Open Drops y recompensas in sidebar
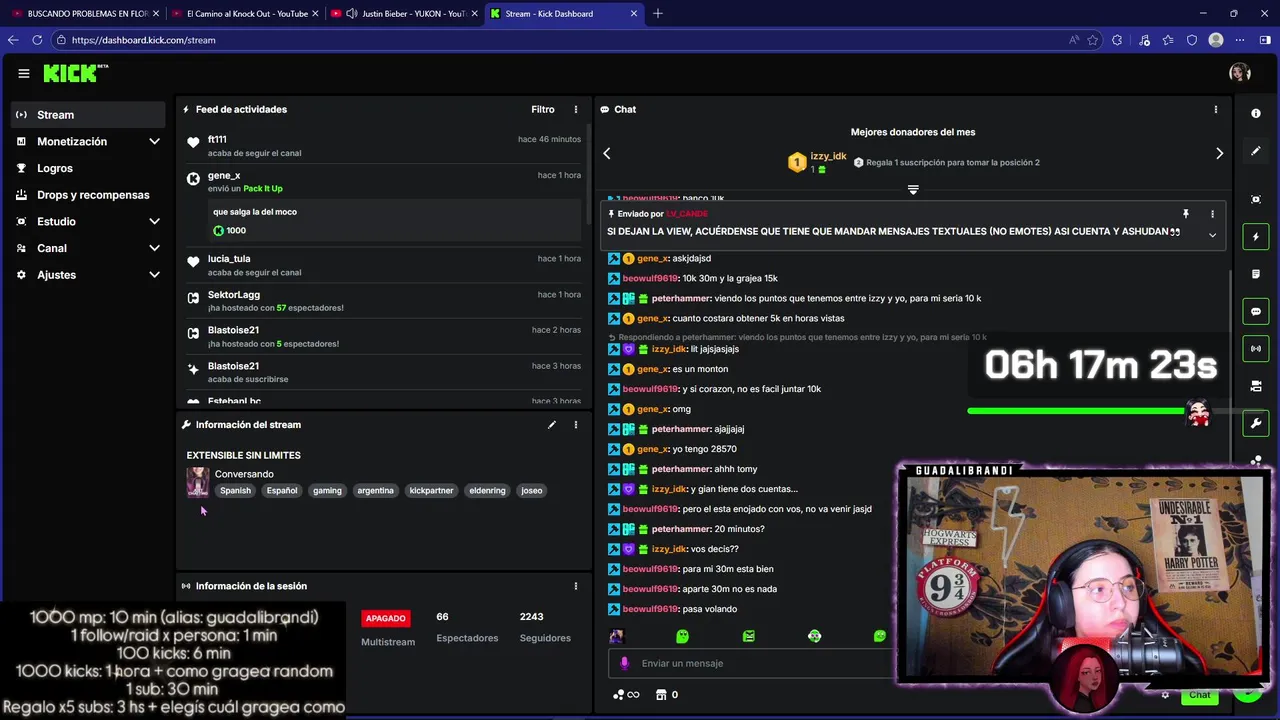The width and height of the screenshot is (1280, 720). [x=88, y=195]
